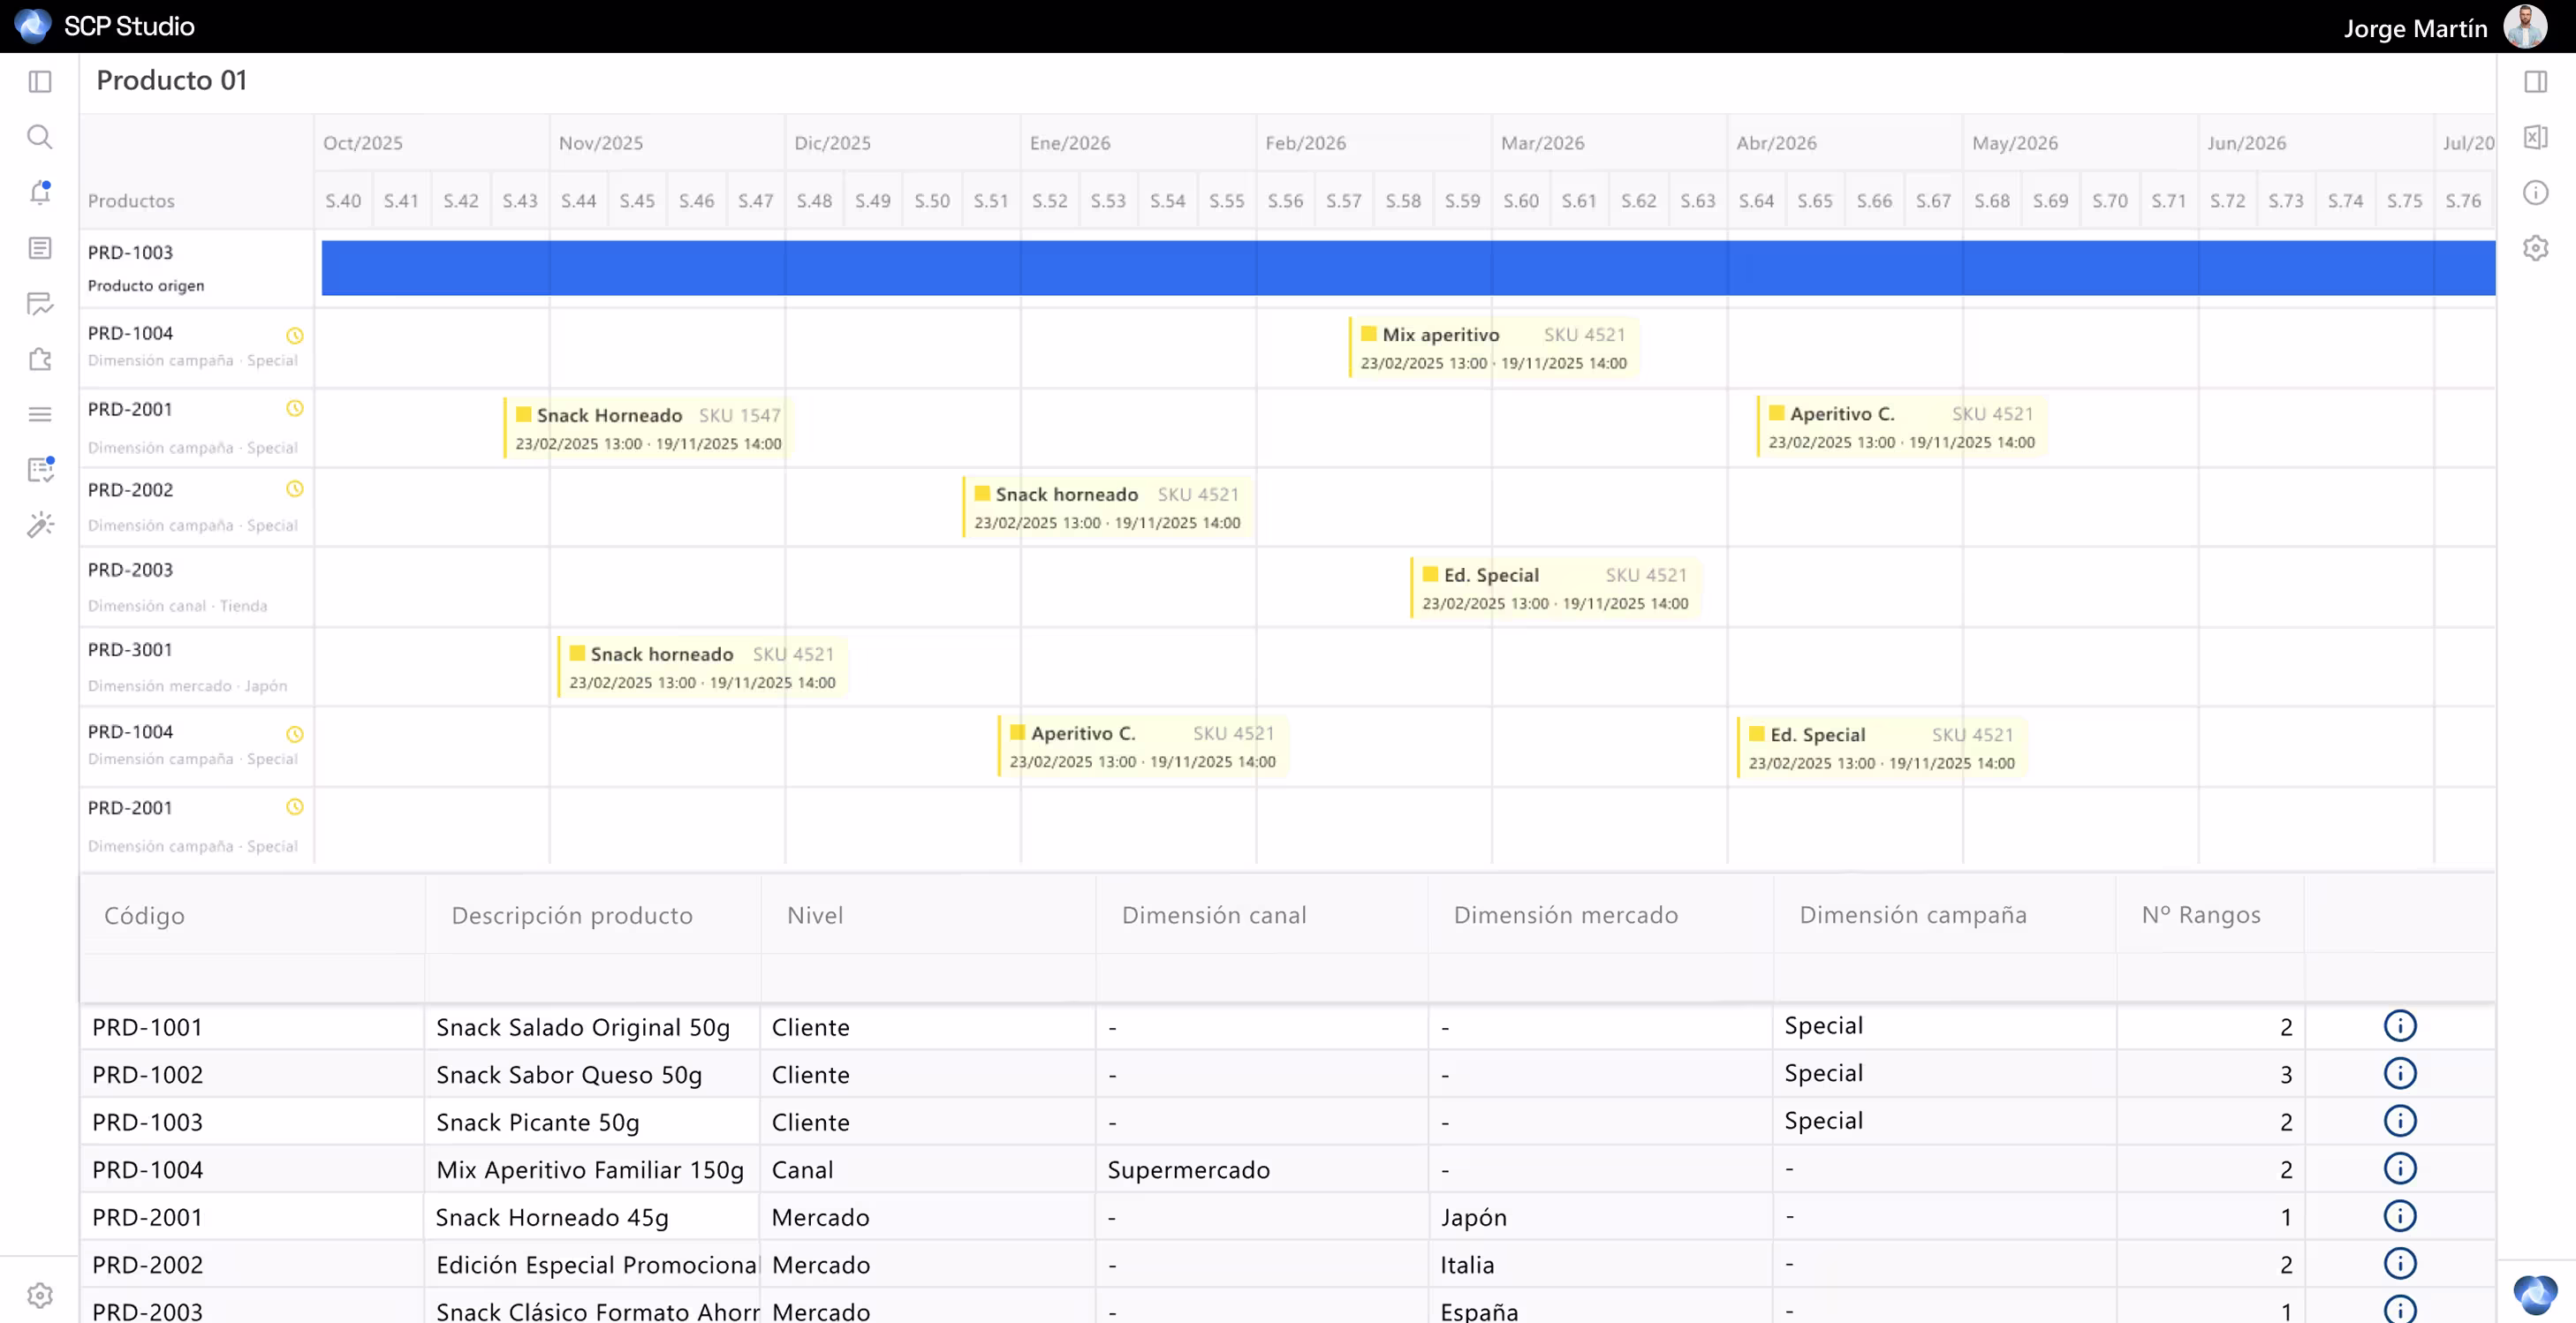Open the search icon in left sidebar
Screen dimensions: 2576x1323
point(39,137)
